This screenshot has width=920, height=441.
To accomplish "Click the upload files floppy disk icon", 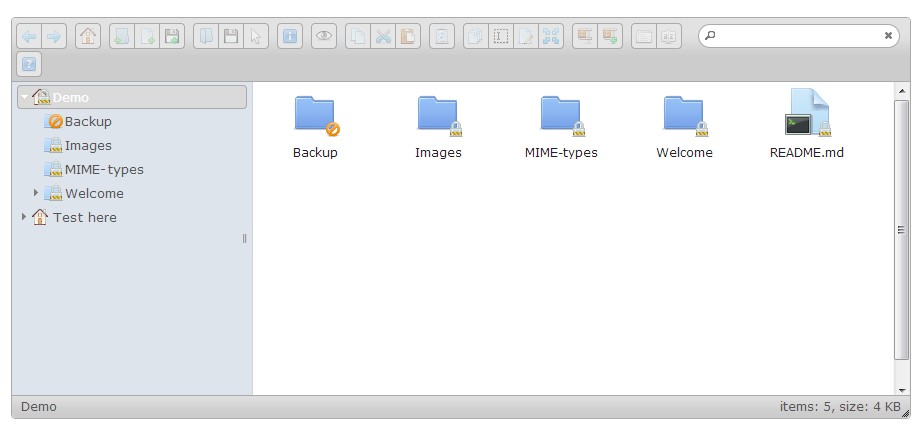I will click(172, 37).
